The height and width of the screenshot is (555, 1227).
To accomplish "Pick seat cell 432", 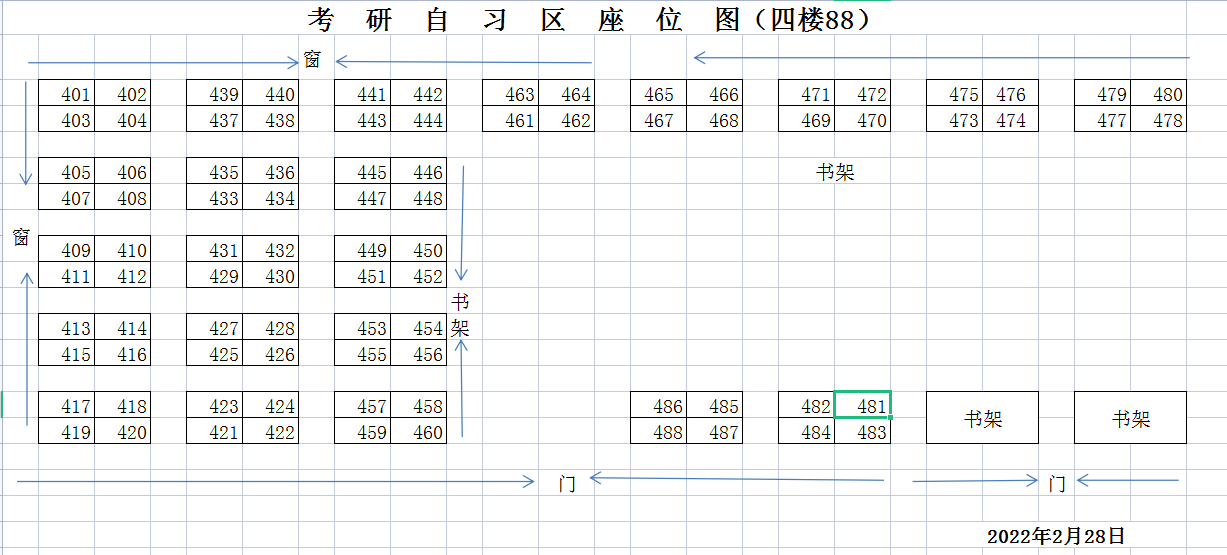I will pos(271,250).
